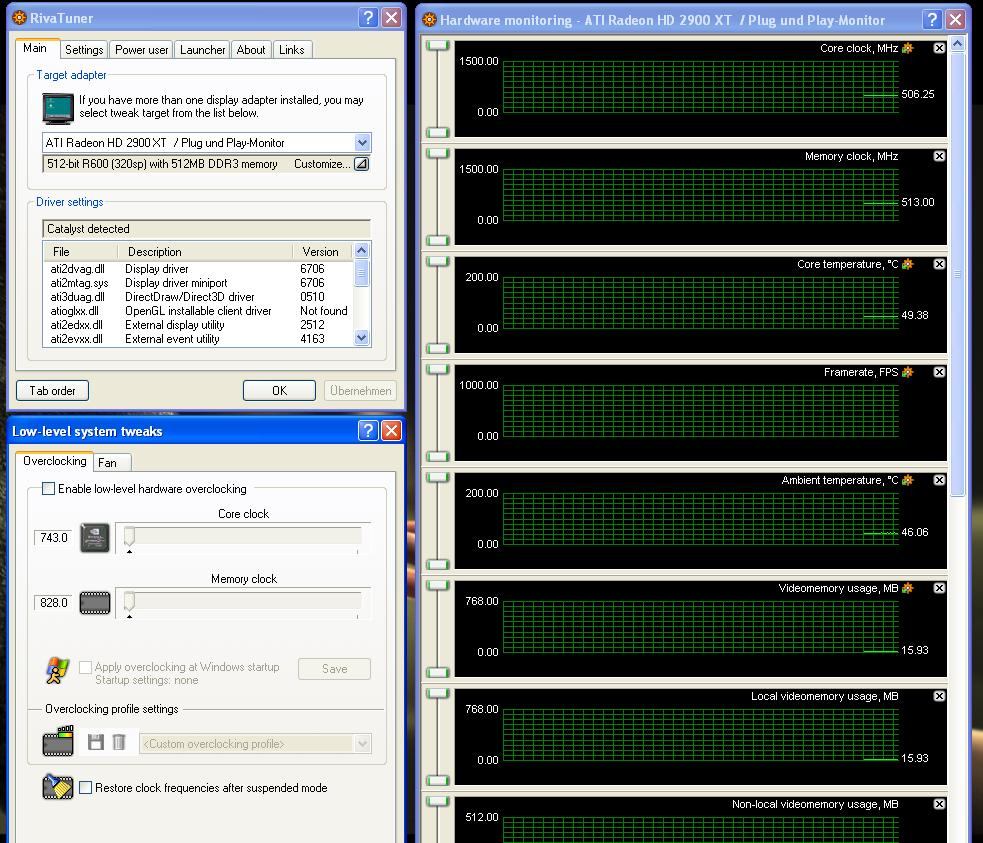Image resolution: width=983 pixels, height=843 pixels.
Task: Open setup icon beside Core temperature title
Action: point(908,264)
